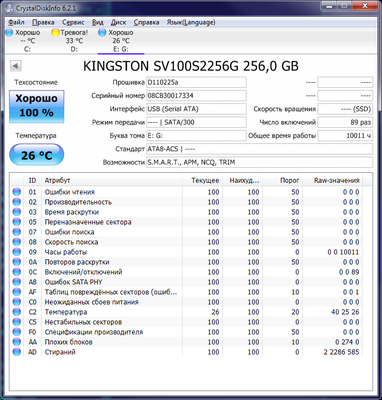Click the Raw-значения column header
The height and width of the screenshot is (400, 382).
332,180
